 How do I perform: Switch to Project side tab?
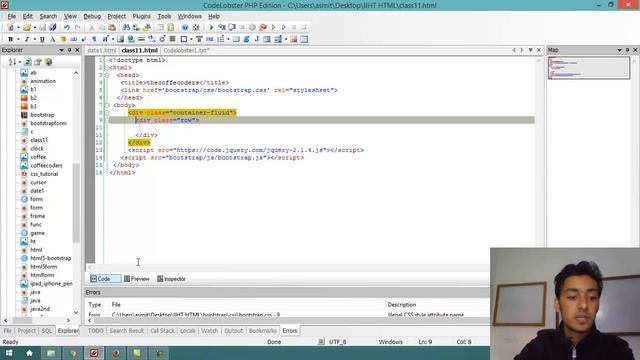coord(27,331)
